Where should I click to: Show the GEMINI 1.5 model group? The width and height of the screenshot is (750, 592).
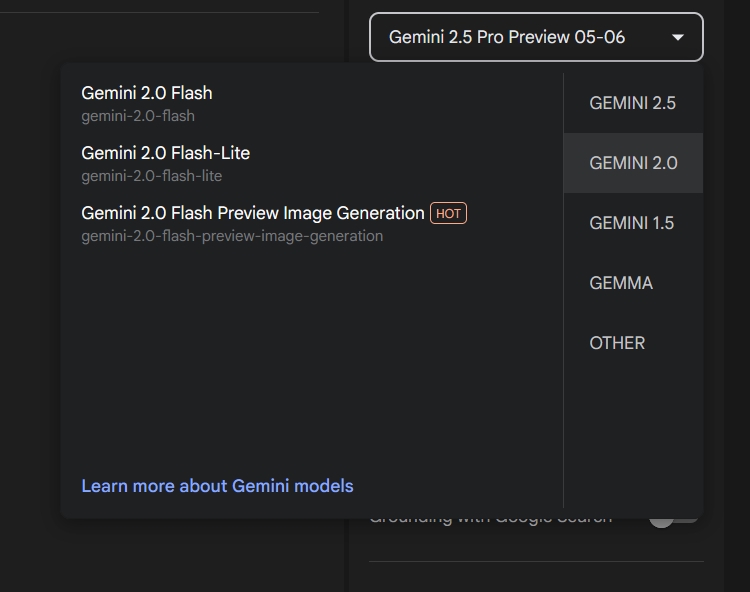pyautogui.click(x=633, y=223)
